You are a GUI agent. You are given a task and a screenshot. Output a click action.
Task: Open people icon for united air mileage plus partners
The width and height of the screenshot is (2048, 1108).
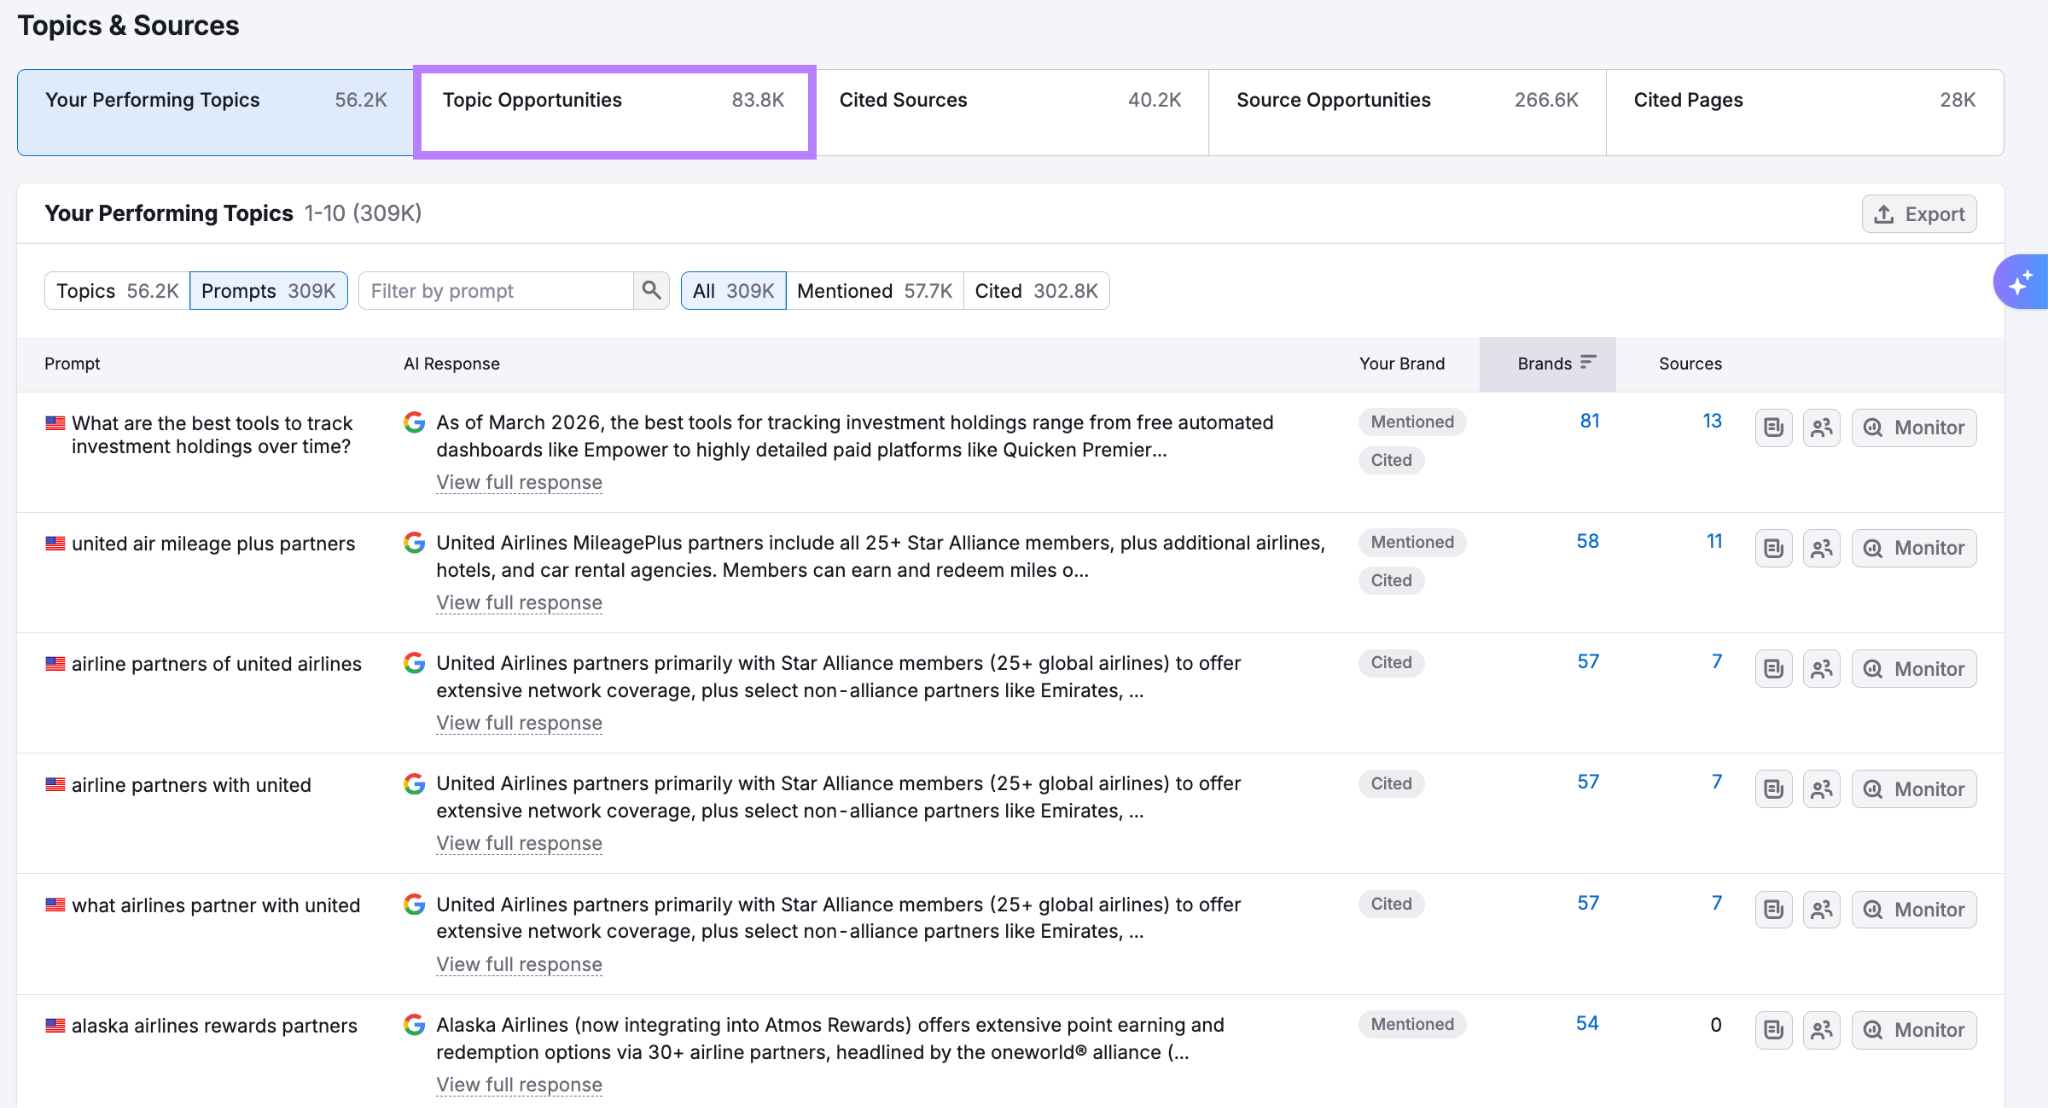click(1822, 548)
